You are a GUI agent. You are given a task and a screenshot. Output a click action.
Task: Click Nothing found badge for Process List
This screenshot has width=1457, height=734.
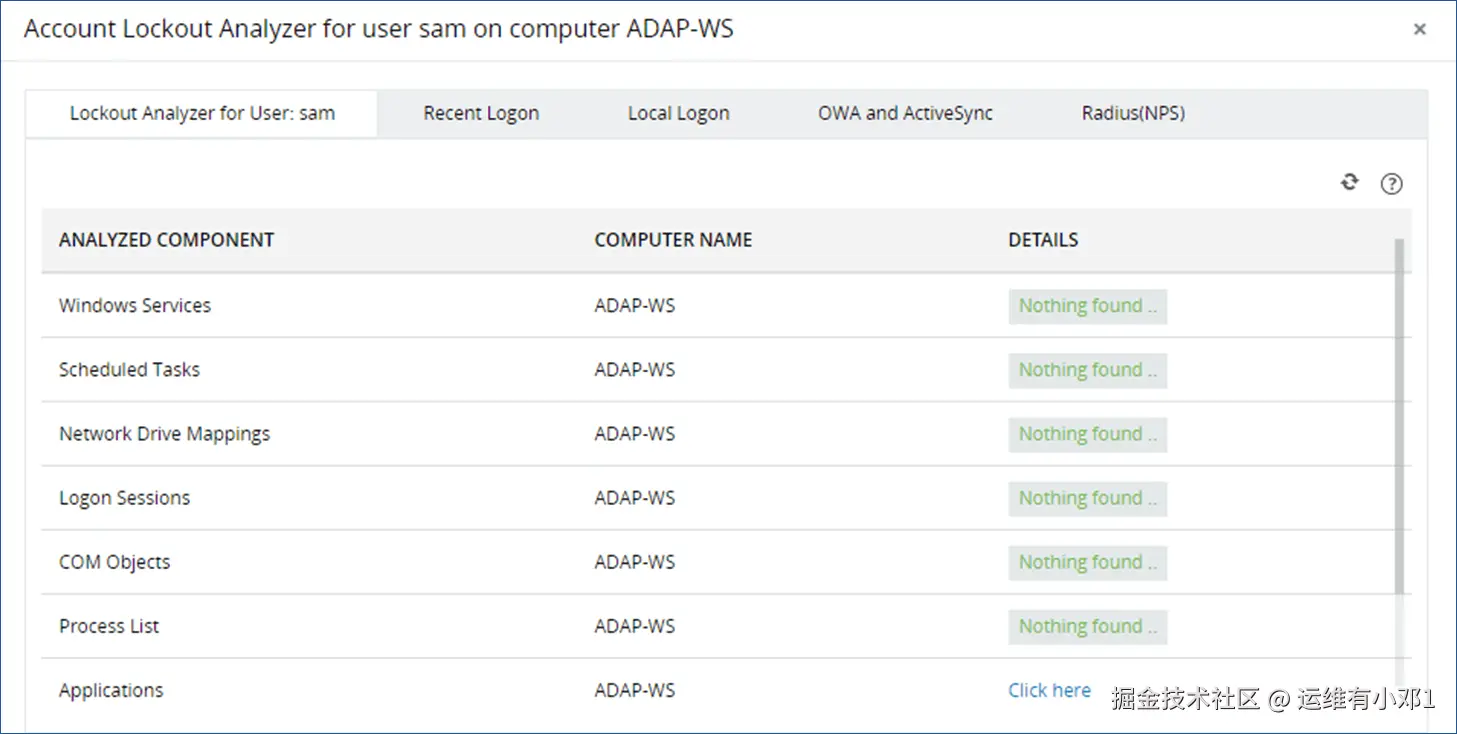1087,626
